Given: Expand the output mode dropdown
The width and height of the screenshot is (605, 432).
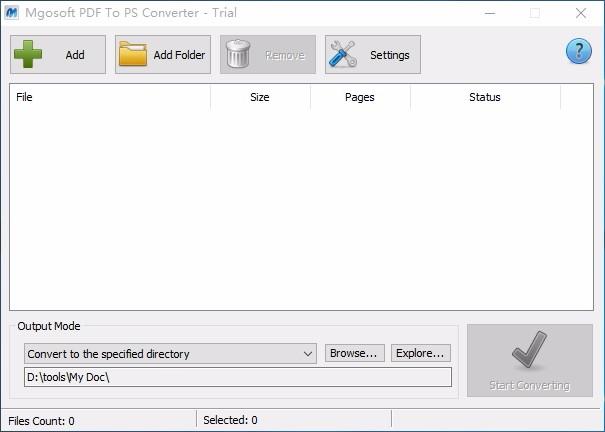Looking at the screenshot, I should (170, 354).
